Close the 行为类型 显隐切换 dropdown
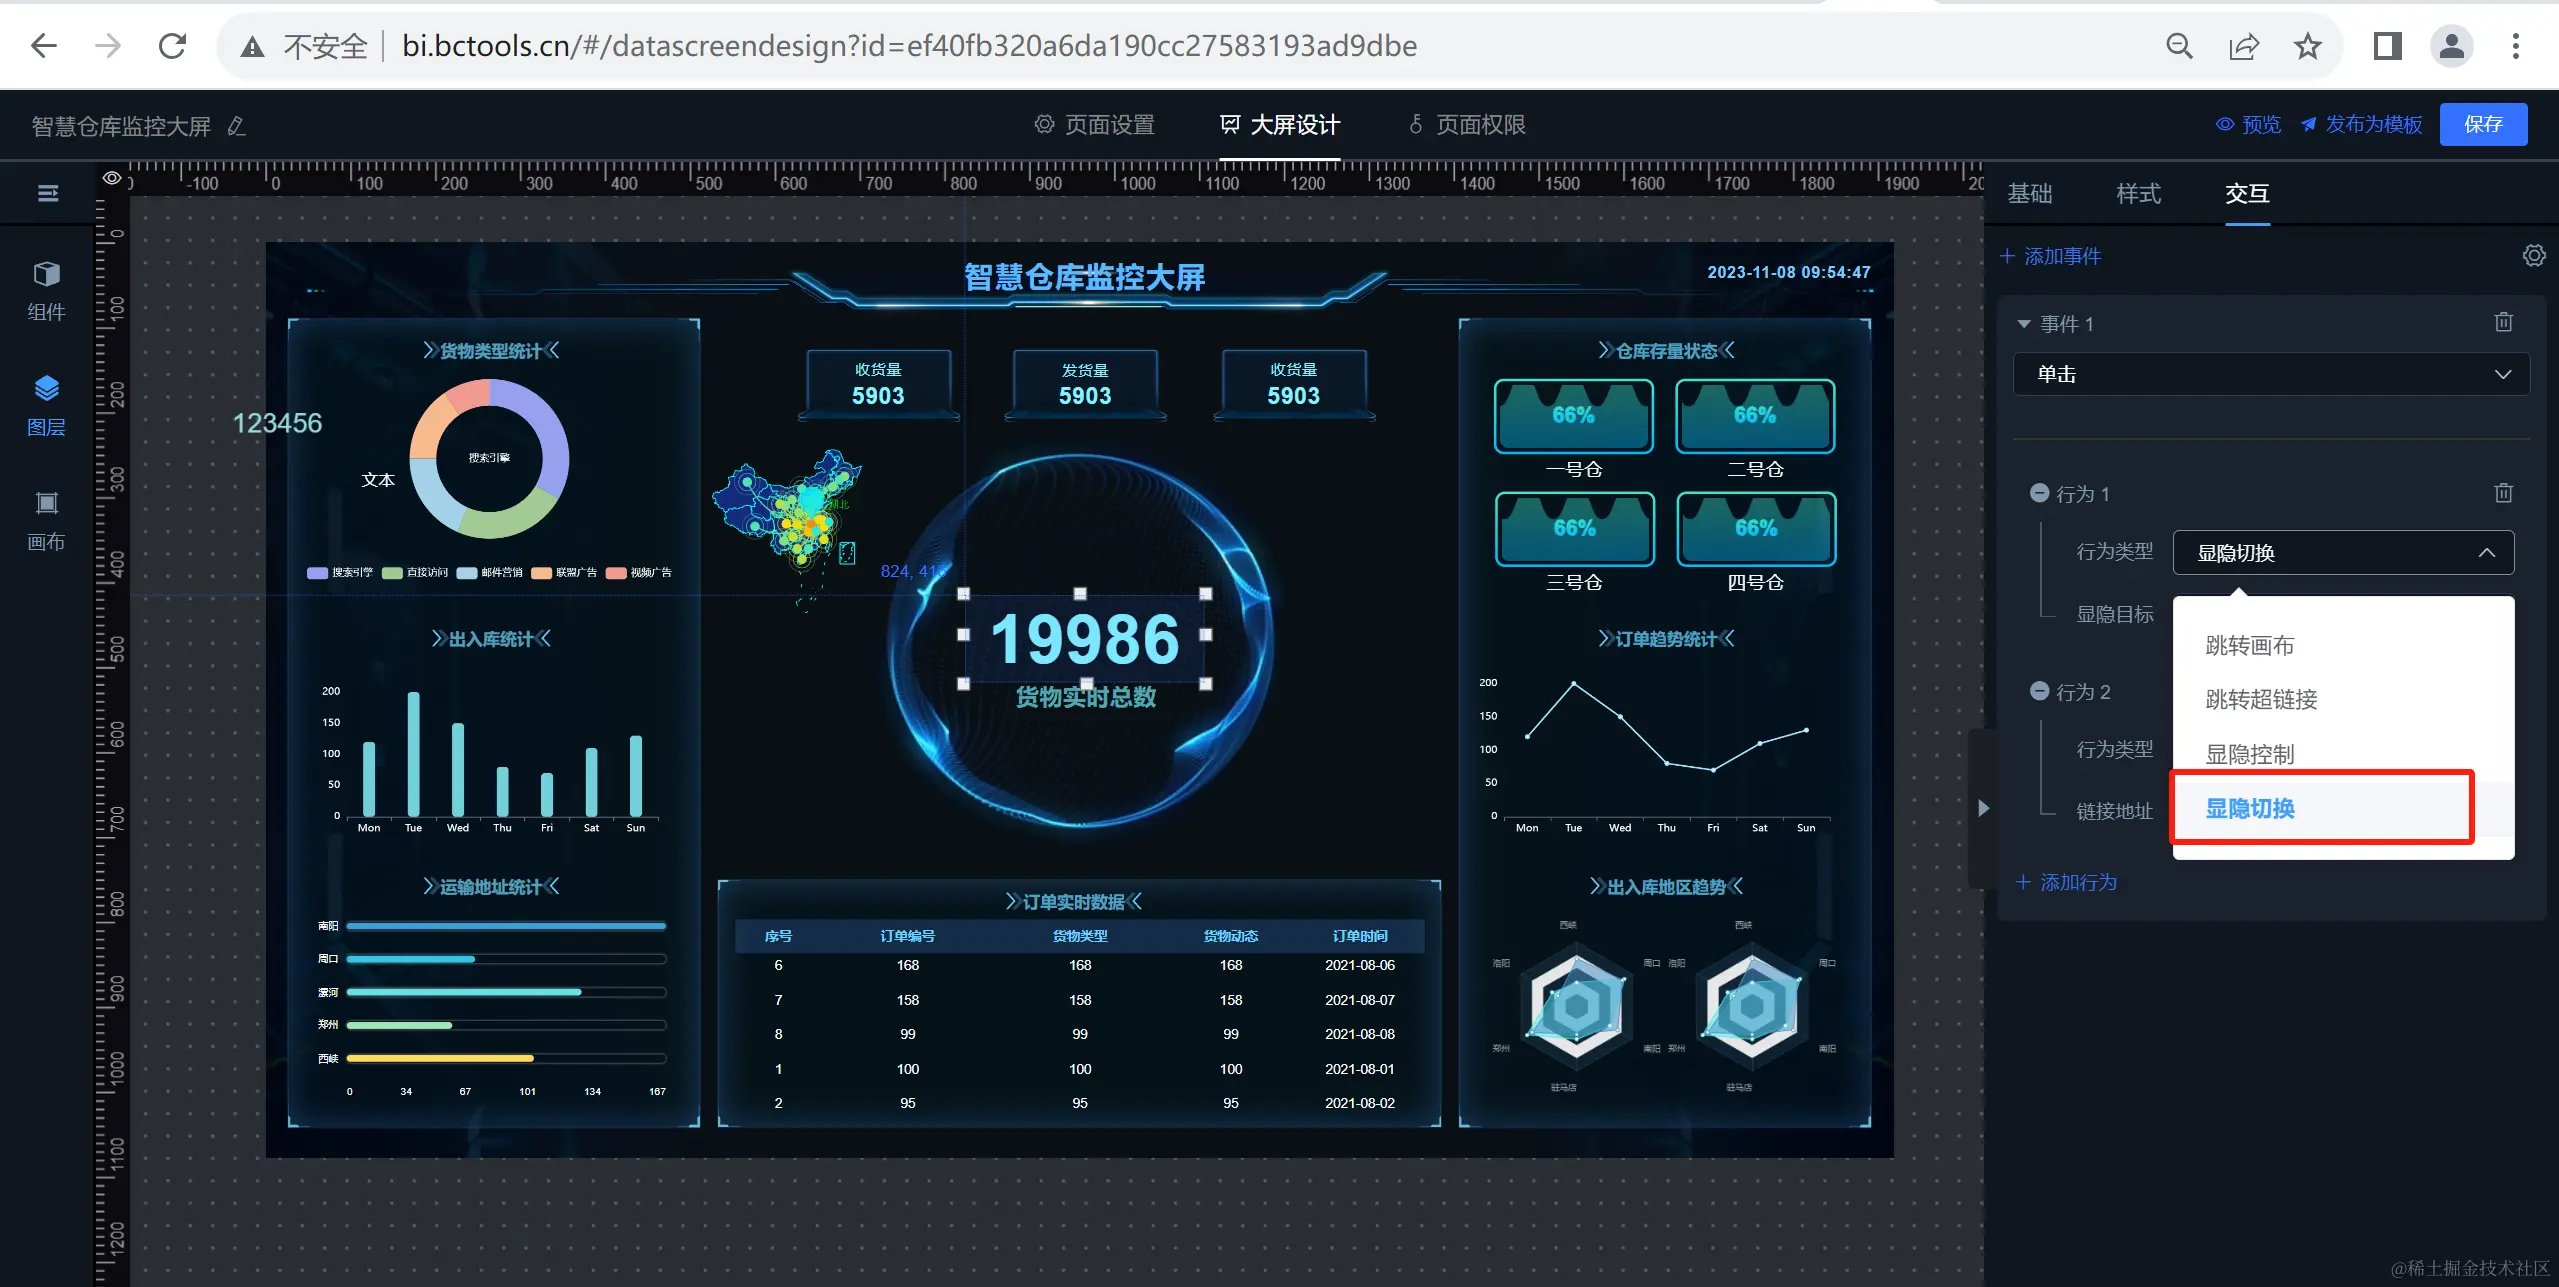The height and width of the screenshot is (1287, 2559). (2486, 553)
